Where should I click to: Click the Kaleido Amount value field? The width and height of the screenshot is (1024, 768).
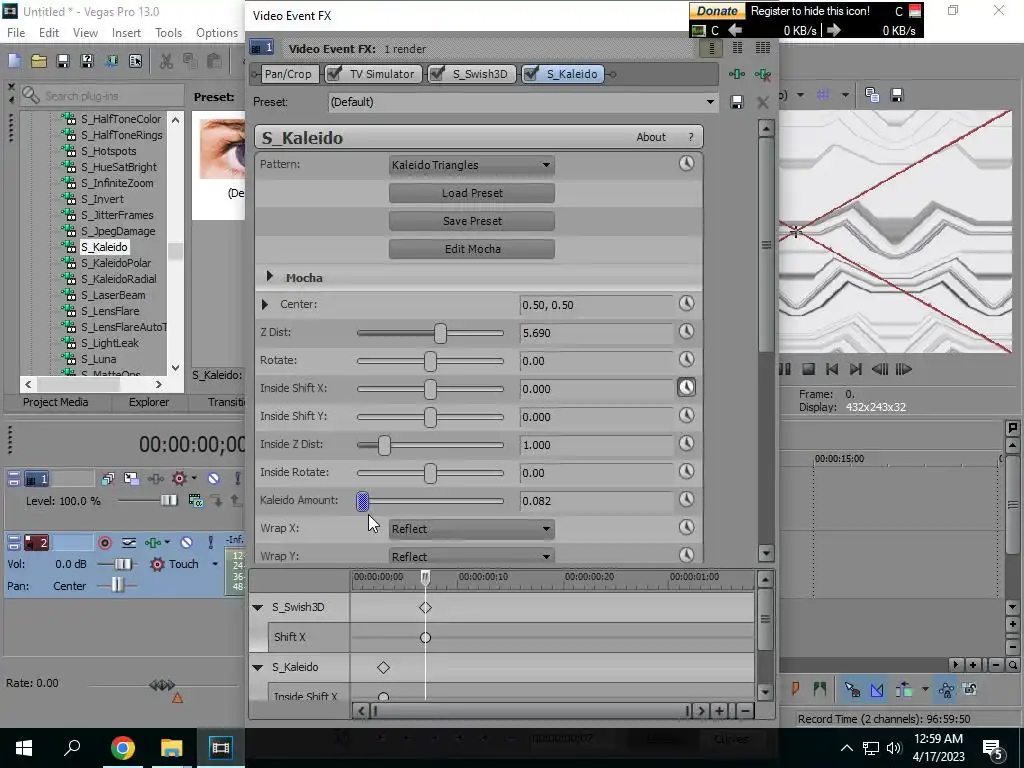point(596,501)
